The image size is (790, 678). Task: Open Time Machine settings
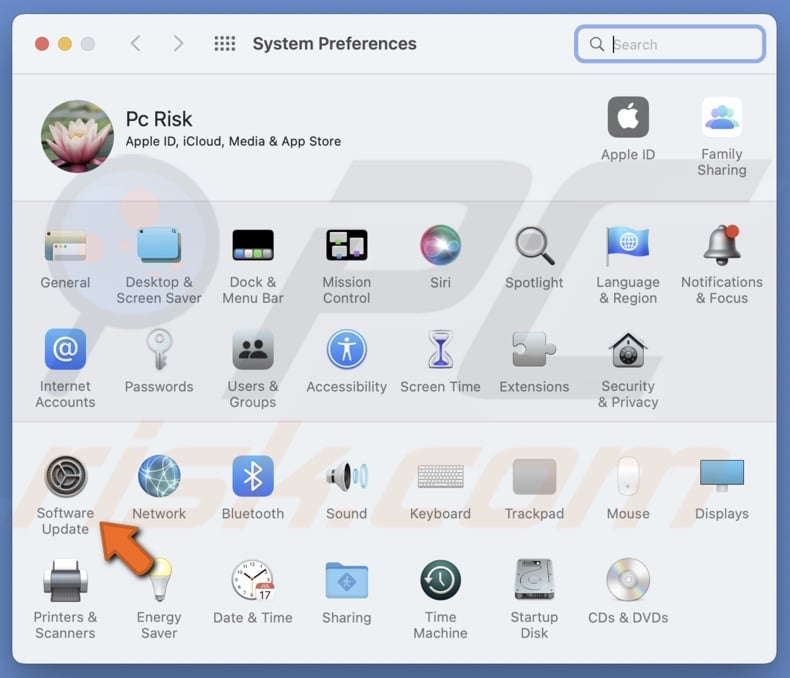[x=440, y=580]
